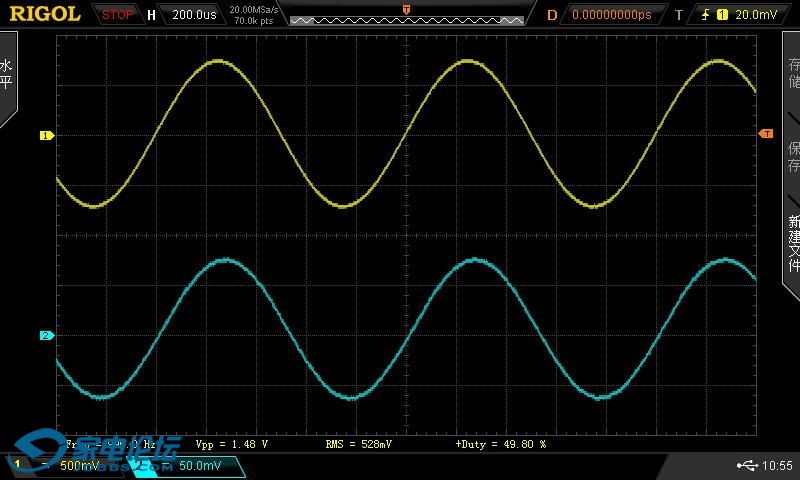Choose the 新建文件 new file option
800x480 pixels.
793,243
